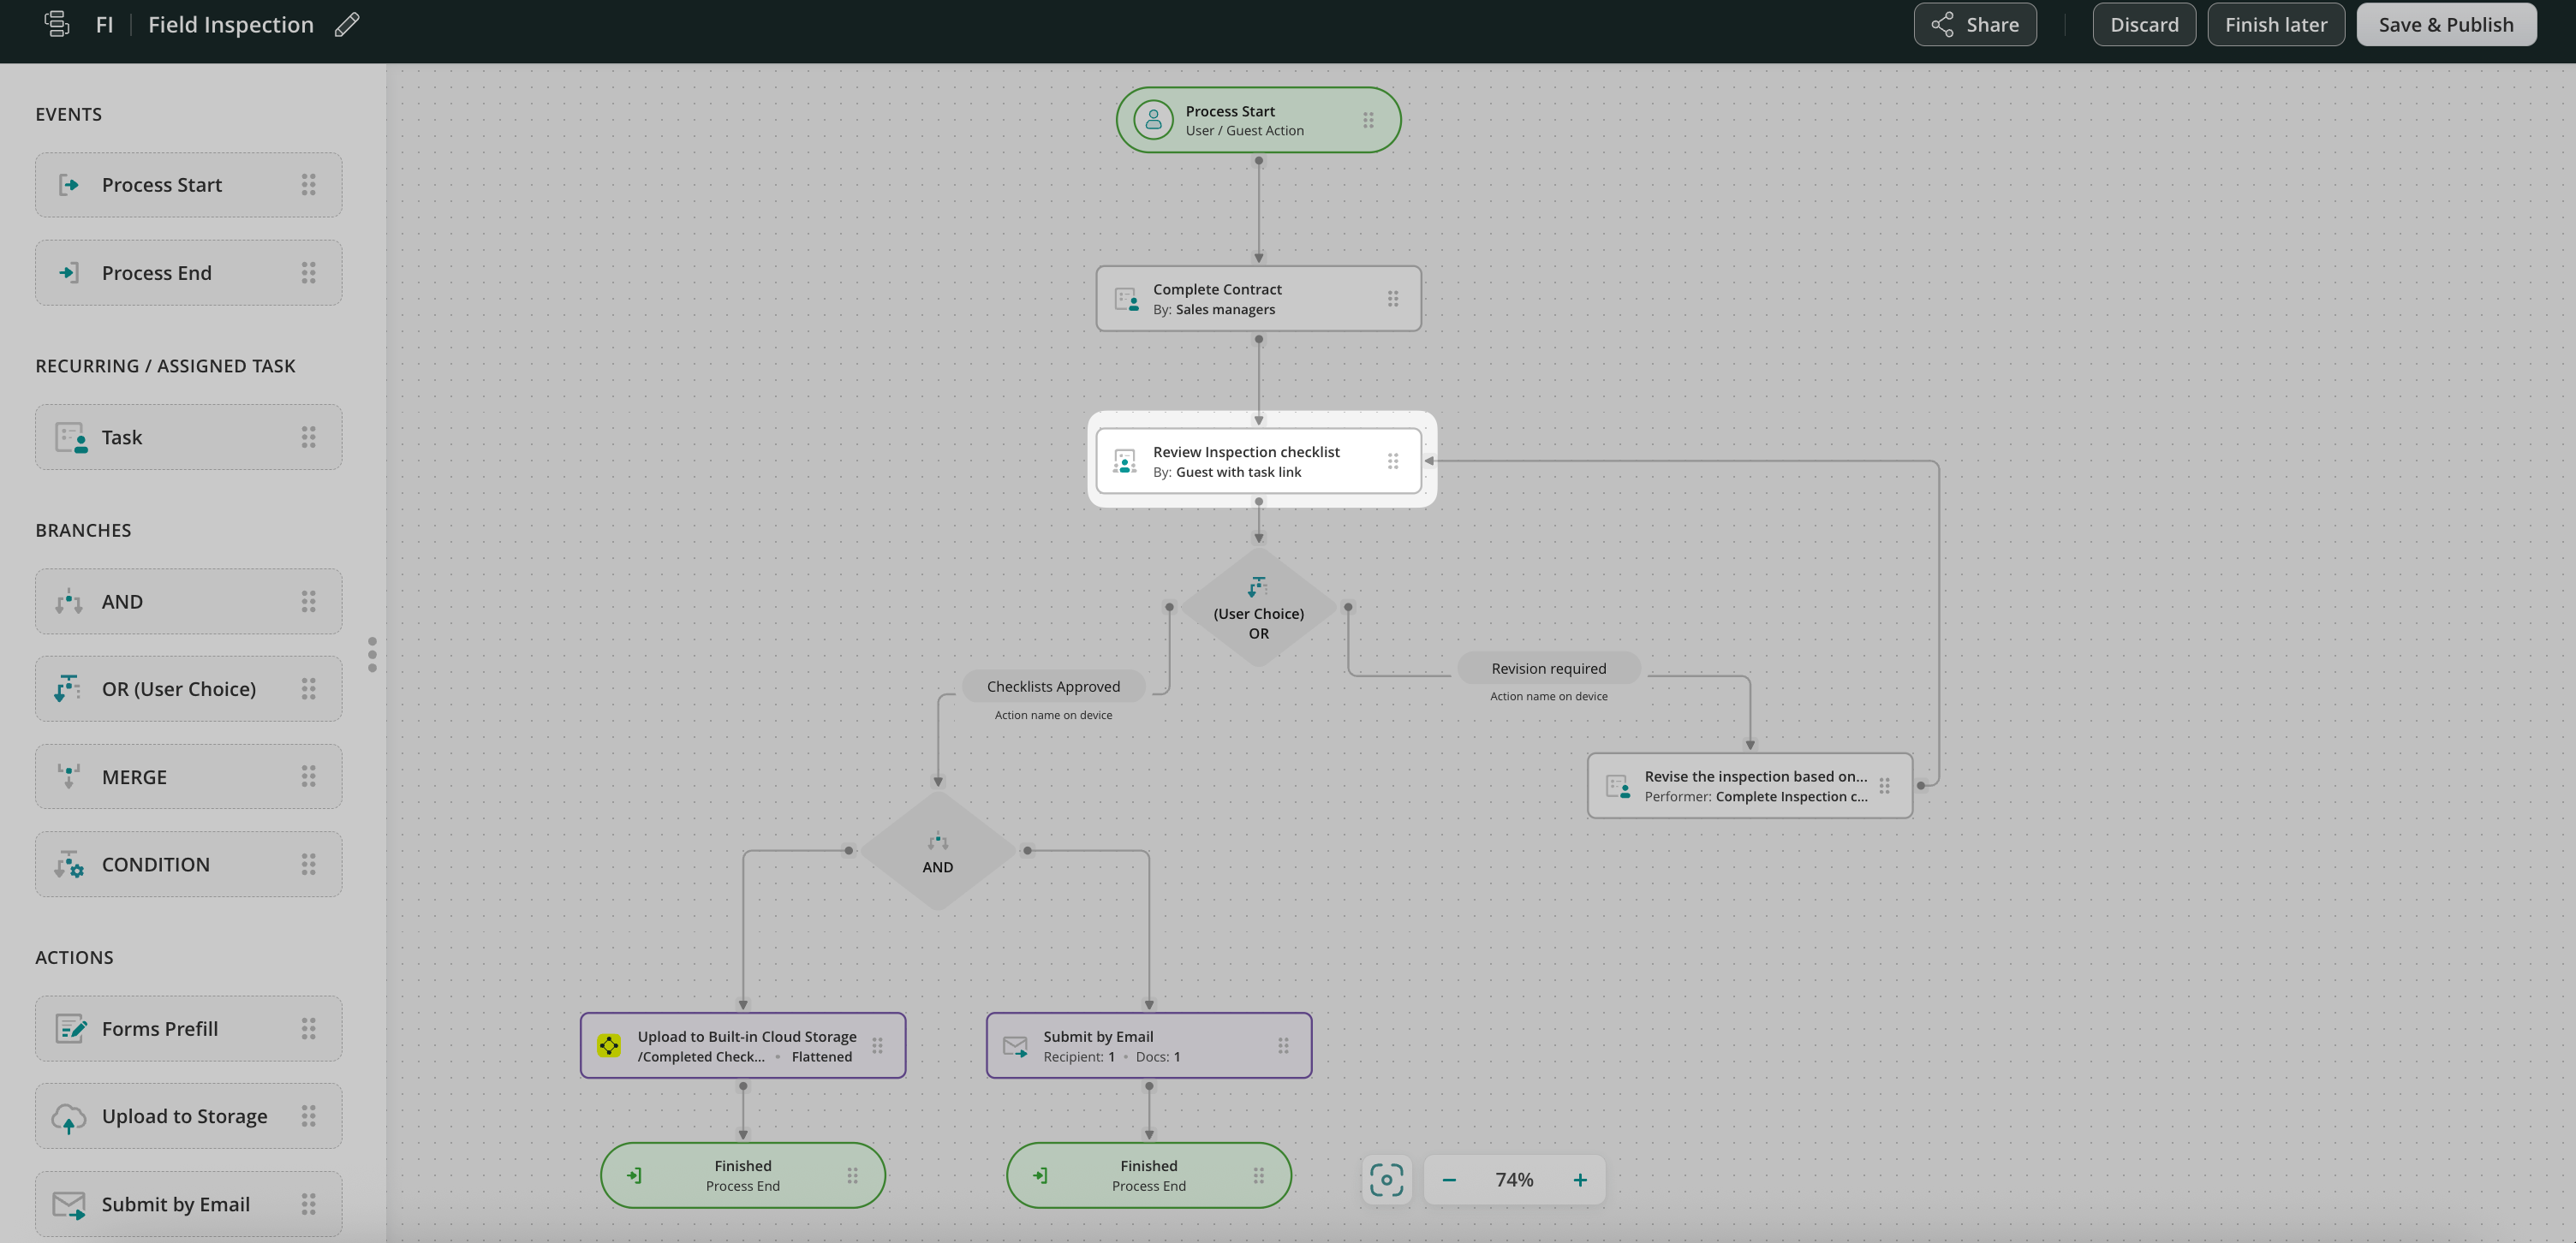Click the Revision required branch label
Image resolution: width=2576 pixels, height=1243 pixels.
1548,669
